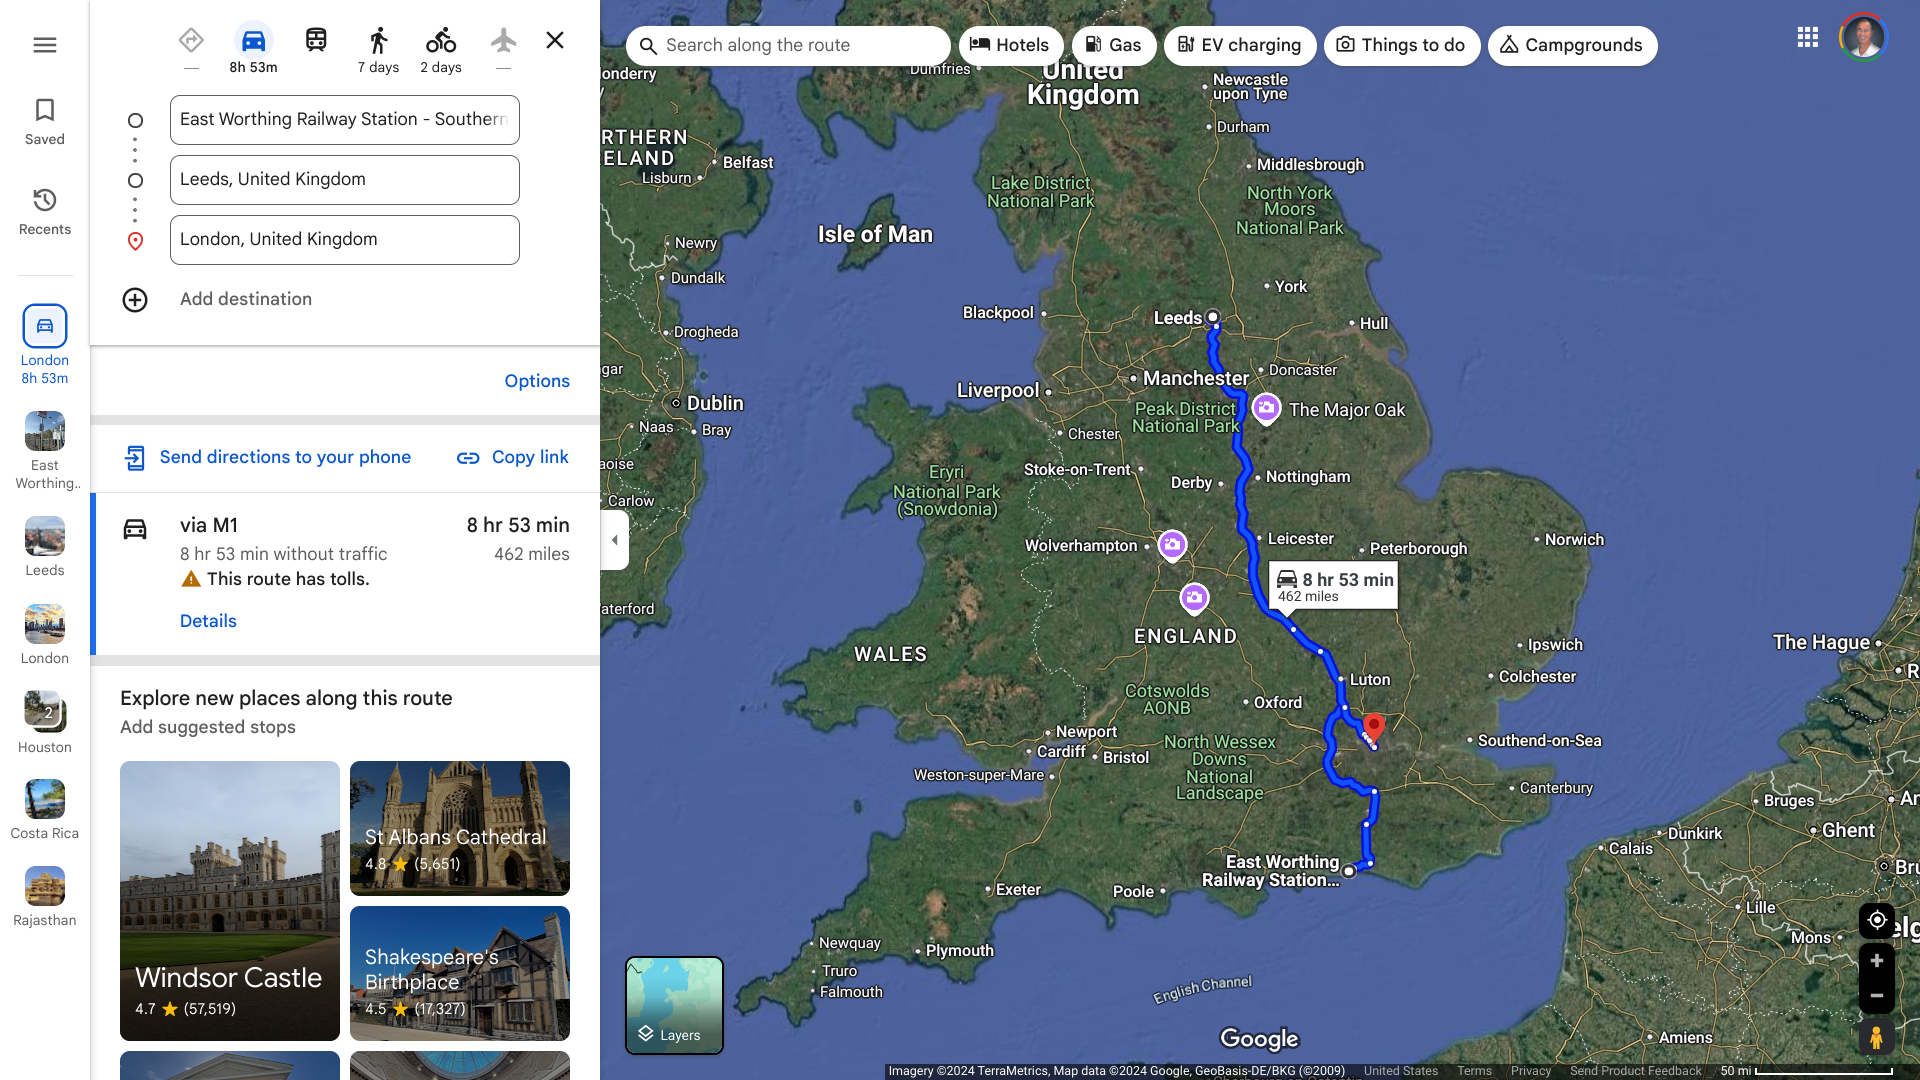
Task: Click Send directions to your phone
Action: (267, 457)
